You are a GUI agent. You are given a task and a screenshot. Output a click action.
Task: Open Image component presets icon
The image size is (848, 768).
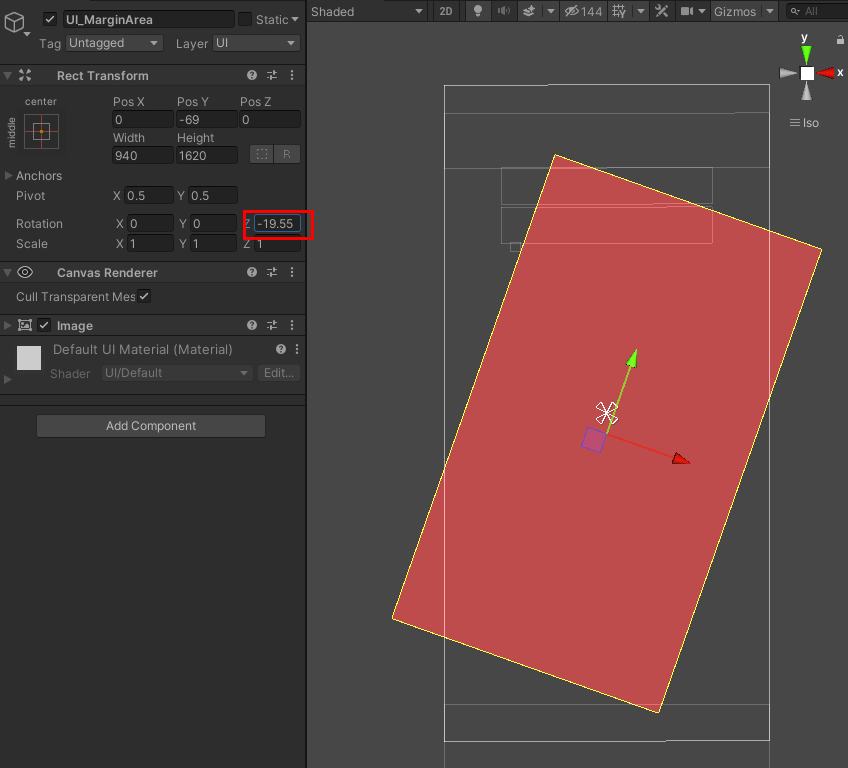click(272, 325)
